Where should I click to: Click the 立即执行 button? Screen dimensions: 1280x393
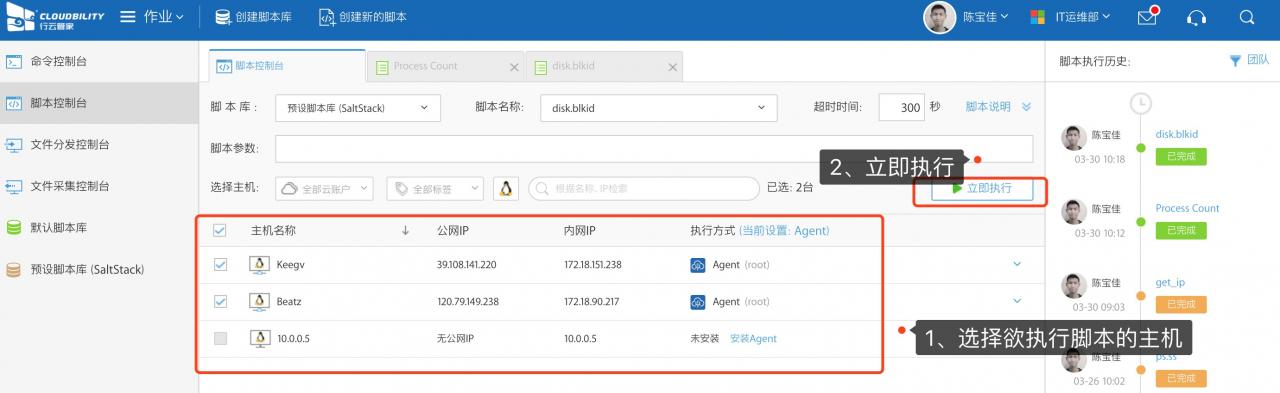click(x=982, y=188)
